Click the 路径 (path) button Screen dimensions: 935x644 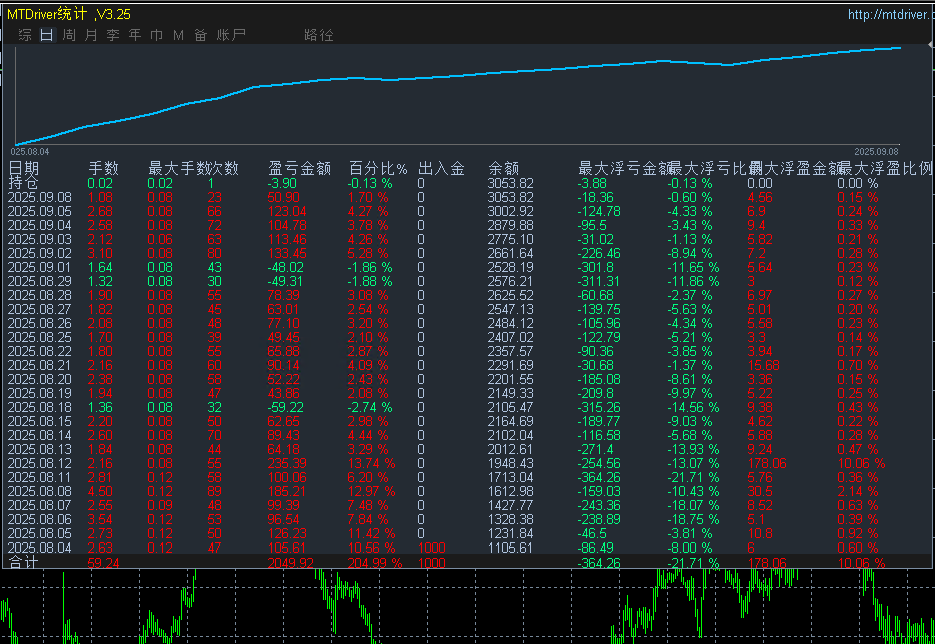point(319,35)
